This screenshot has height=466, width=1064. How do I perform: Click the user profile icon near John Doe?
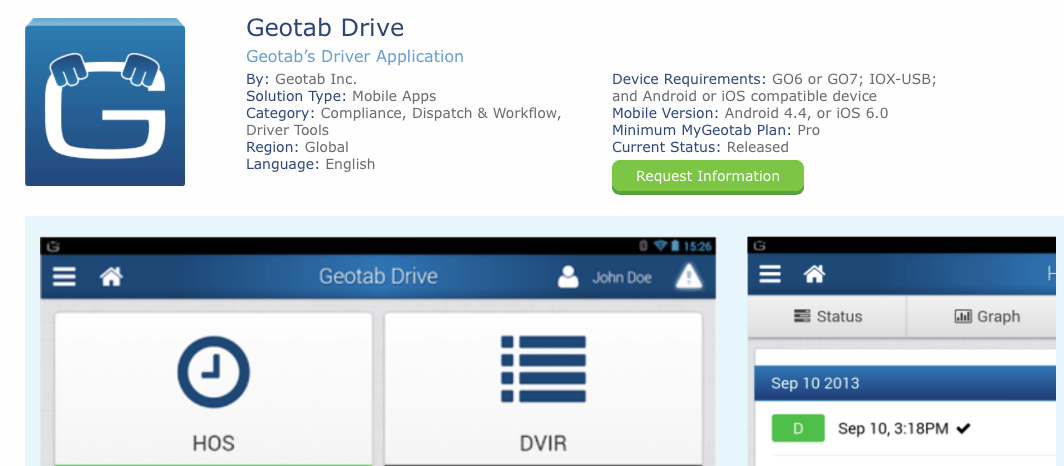point(568,277)
